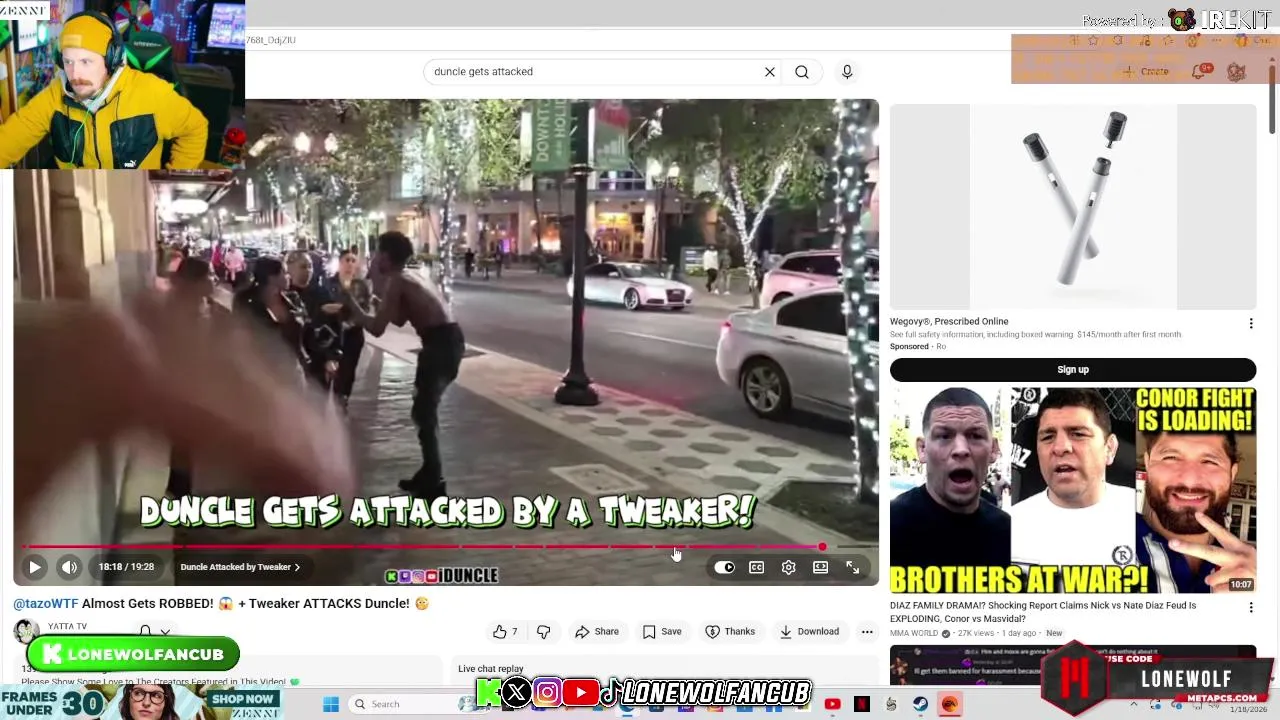Viewport: 1280px width, 720px height.
Task: Open the Netflix app in taskbar
Action: pyautogui.click(x=862, y=704)
